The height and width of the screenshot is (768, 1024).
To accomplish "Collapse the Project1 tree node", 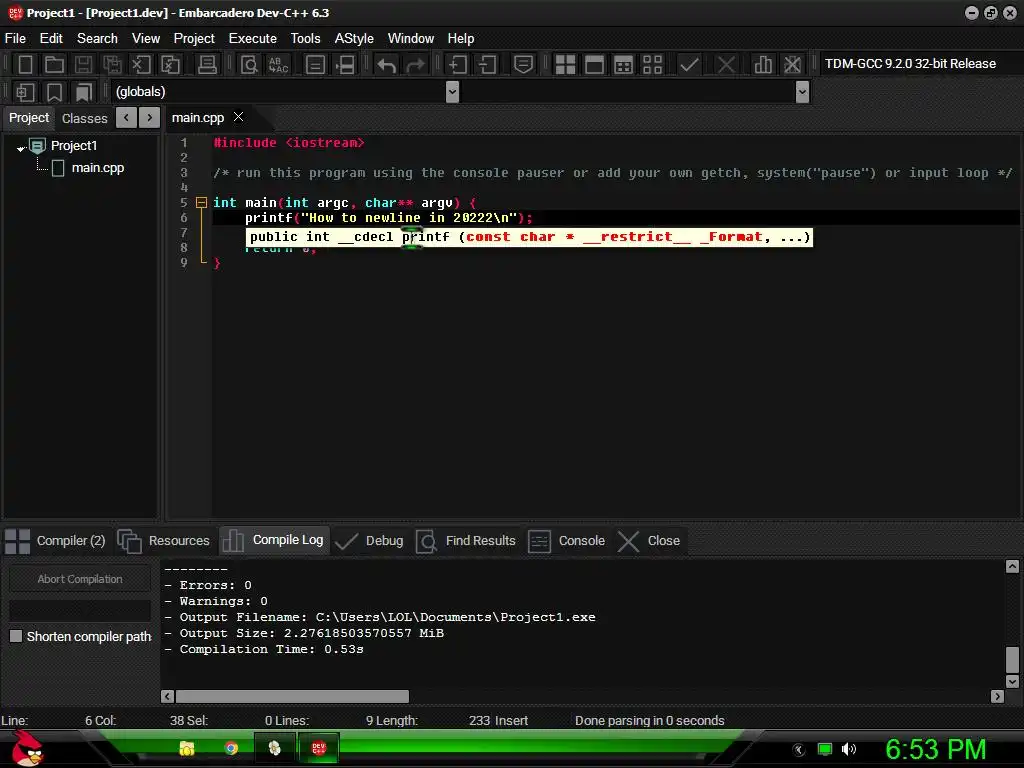I will (21, 148).
